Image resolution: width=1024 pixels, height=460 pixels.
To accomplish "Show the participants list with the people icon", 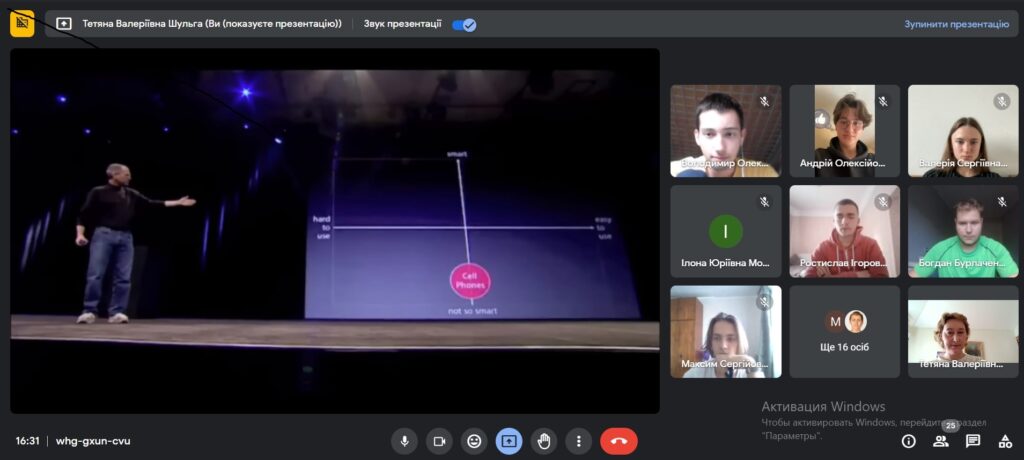I will [x=940, y=442].
